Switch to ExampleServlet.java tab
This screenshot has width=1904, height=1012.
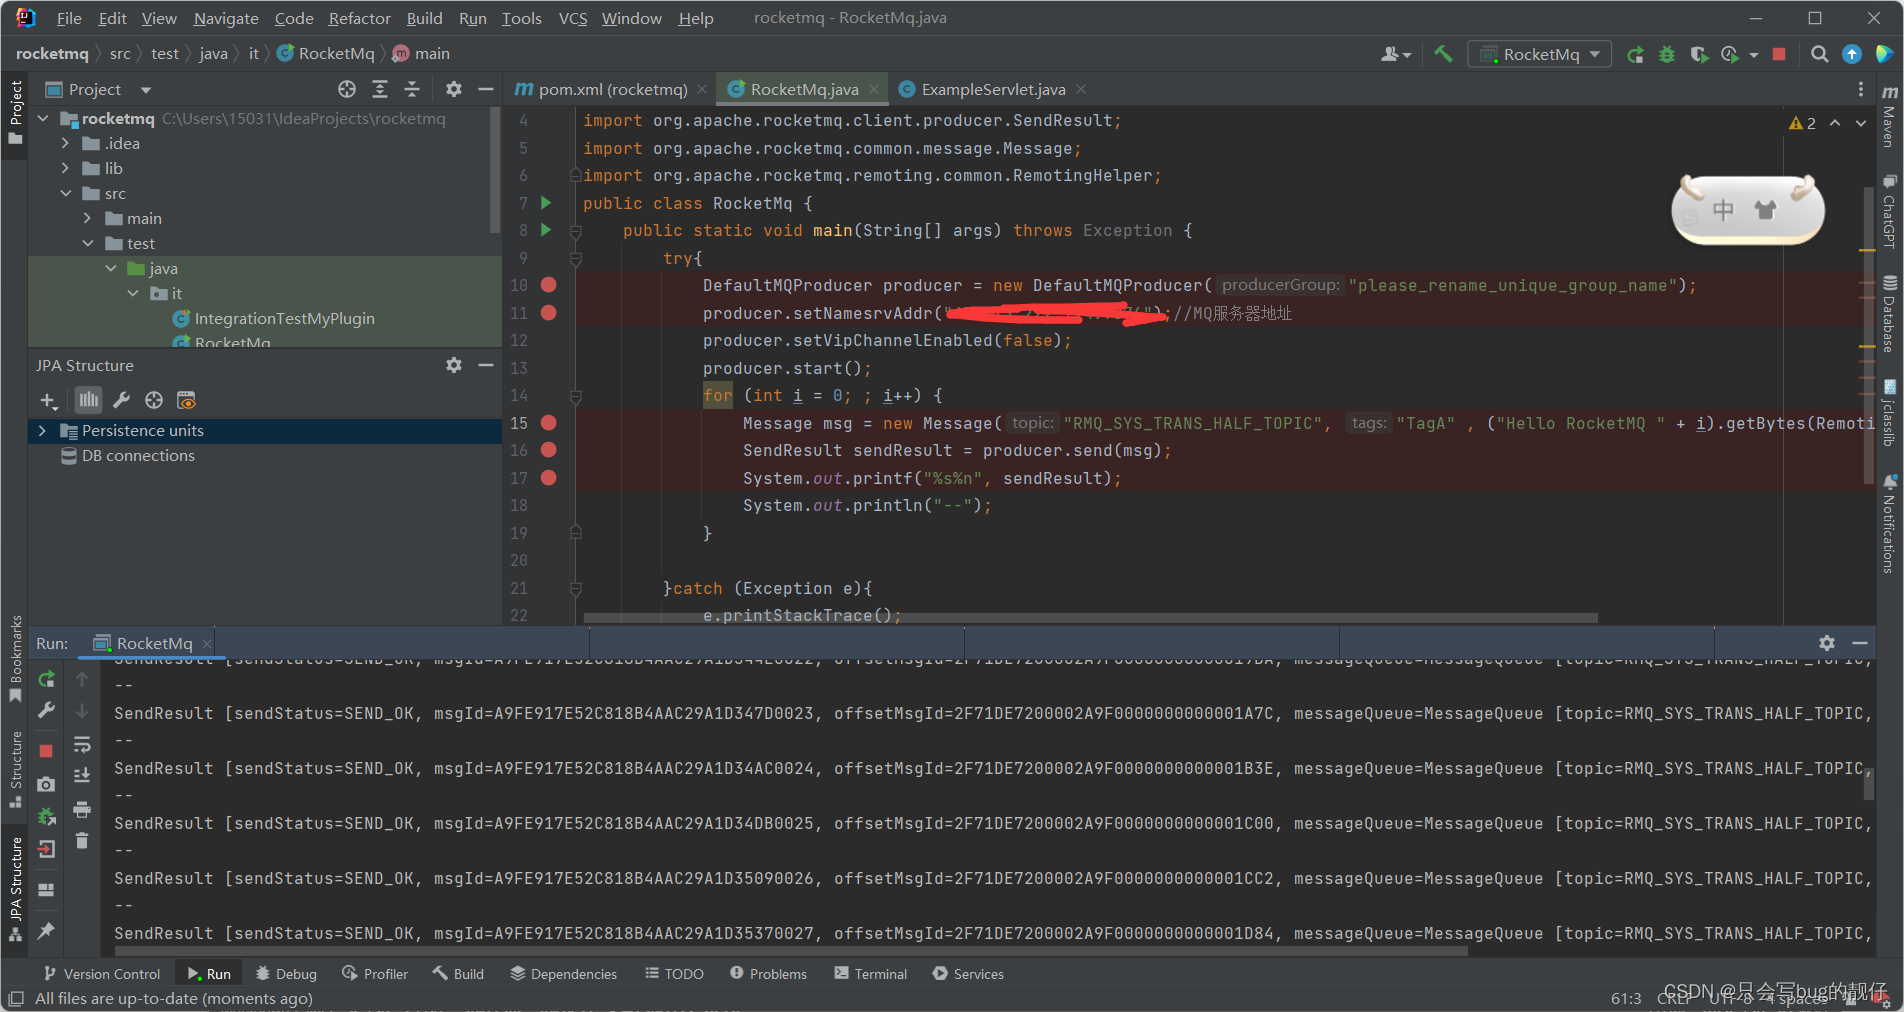click(993, 89)
